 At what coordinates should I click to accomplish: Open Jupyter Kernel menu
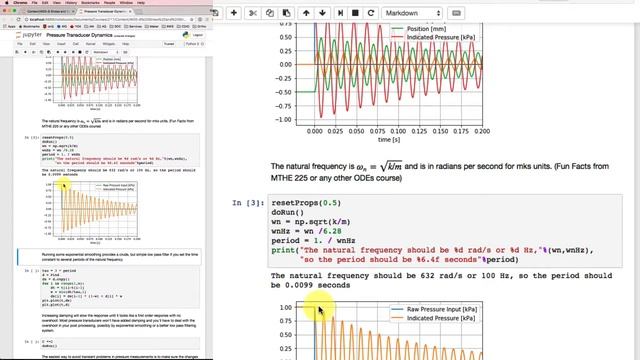(91, 44)
